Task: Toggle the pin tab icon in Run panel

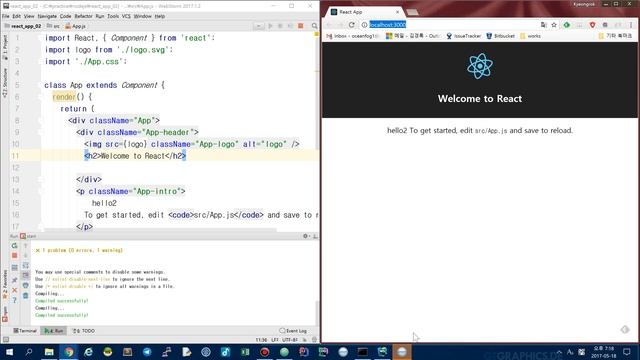Action: tap(14, 280)
